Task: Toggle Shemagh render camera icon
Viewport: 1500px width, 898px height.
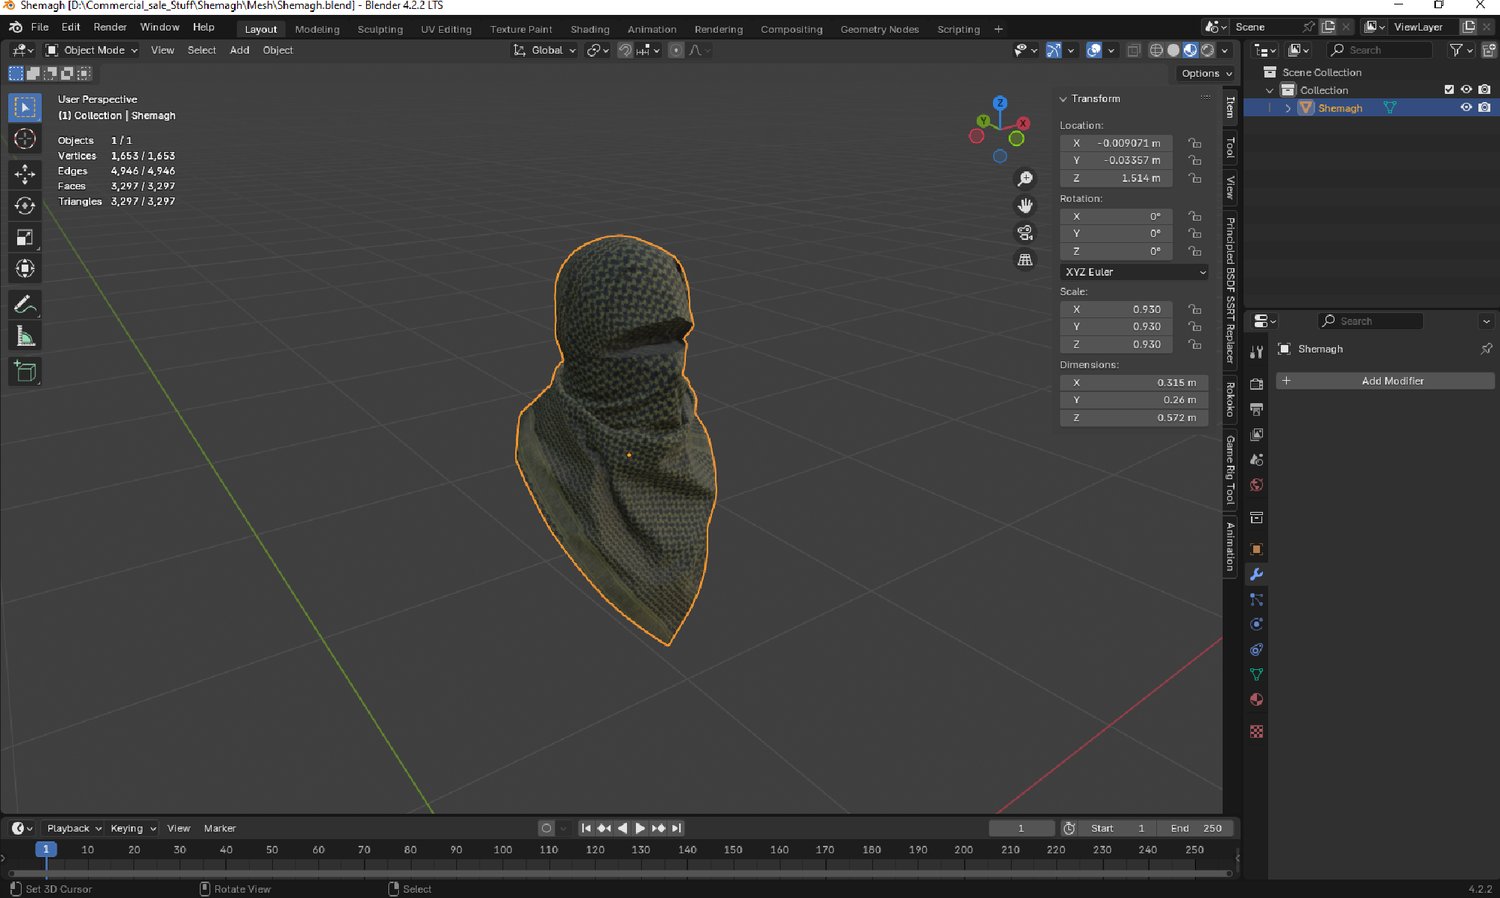Action: (x=1484, y=108)
